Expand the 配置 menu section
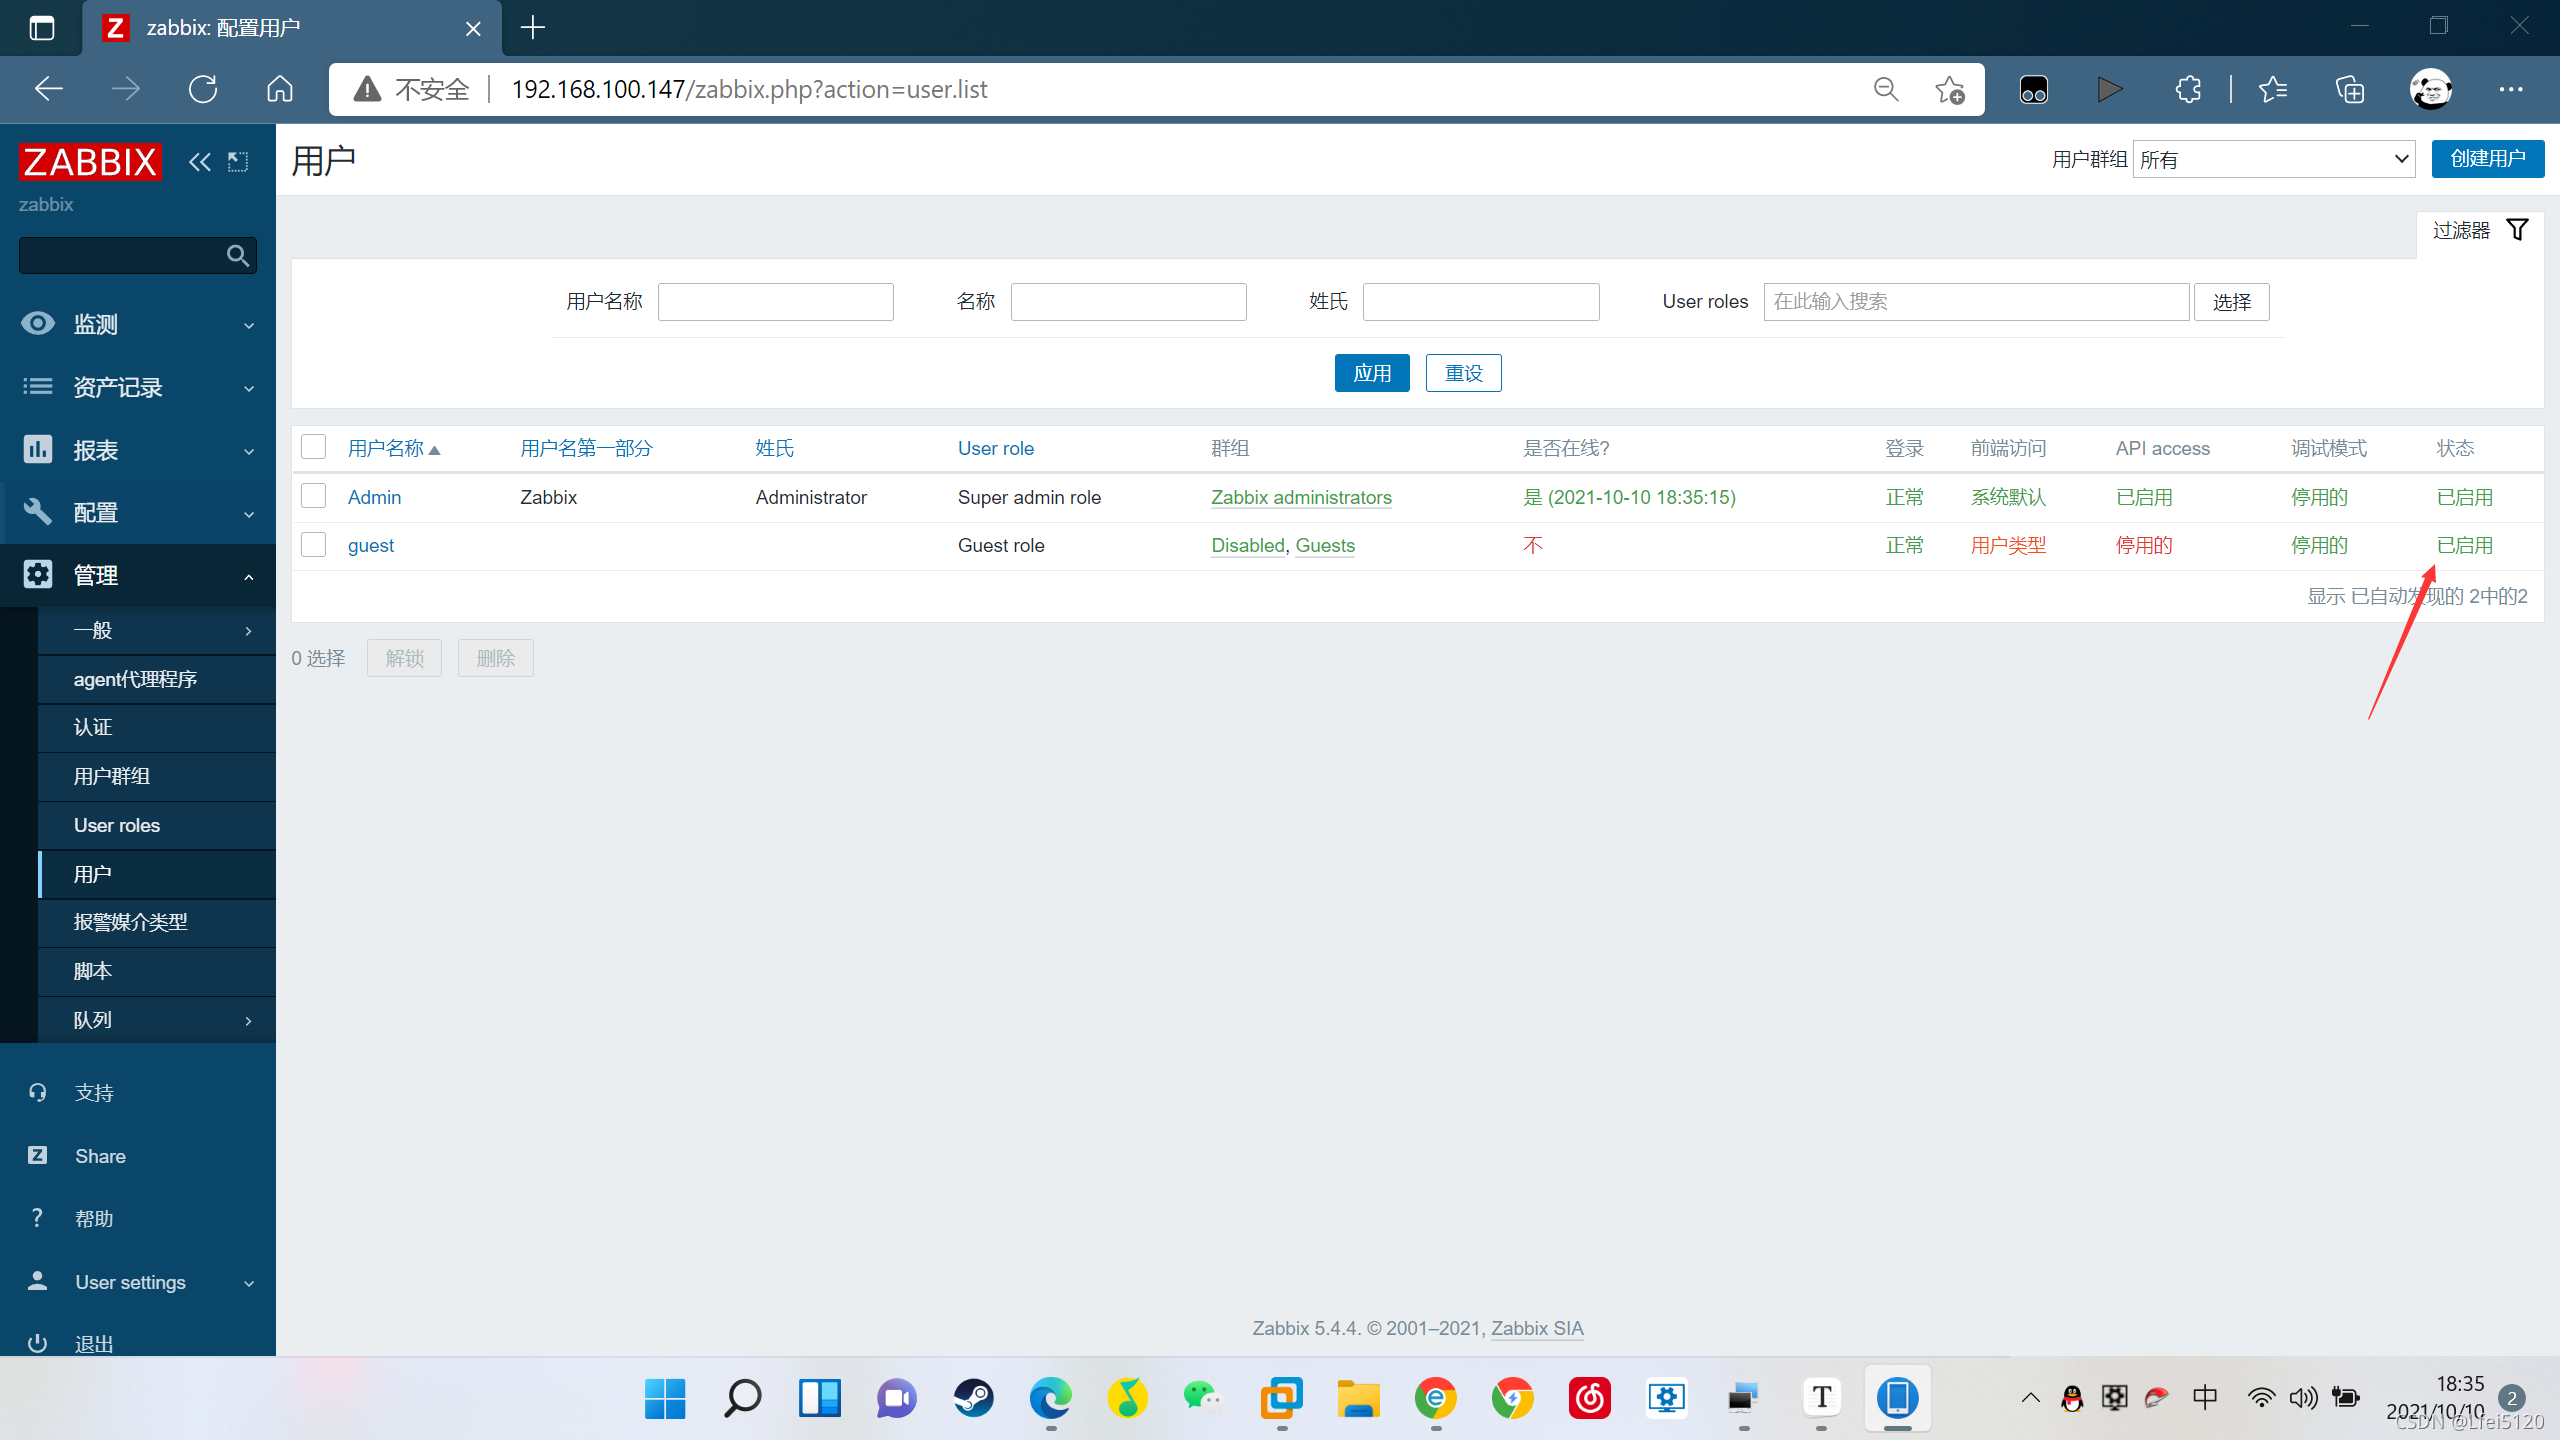Image resolution: width=2560 pixels, height=1440 pixels. [x=138, y=513]
